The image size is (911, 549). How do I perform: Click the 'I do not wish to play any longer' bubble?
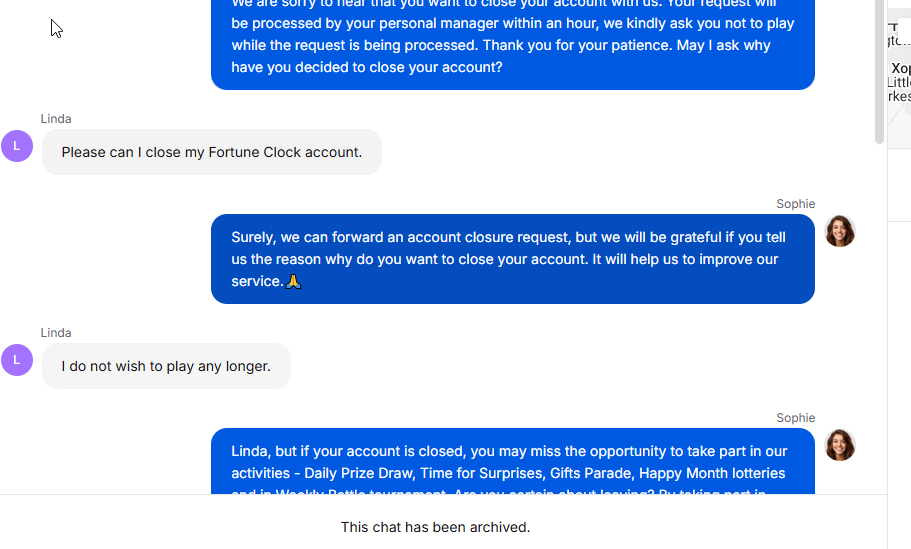click(x=166, y=366)
